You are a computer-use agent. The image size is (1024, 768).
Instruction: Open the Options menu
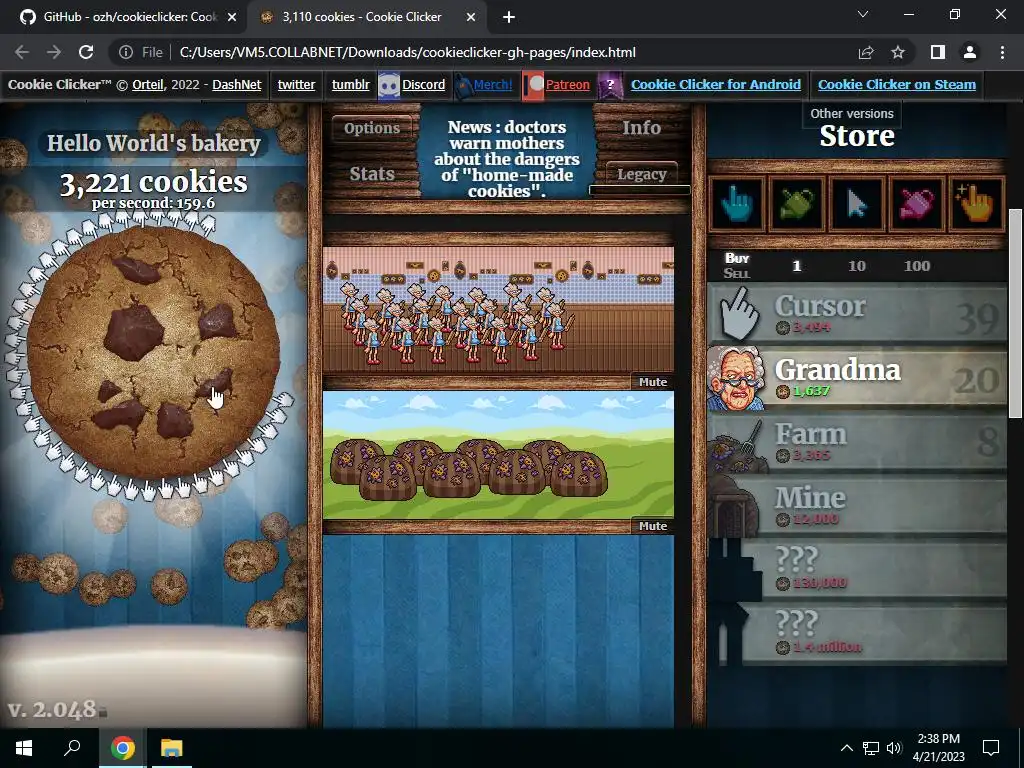[x=372, y=128]
